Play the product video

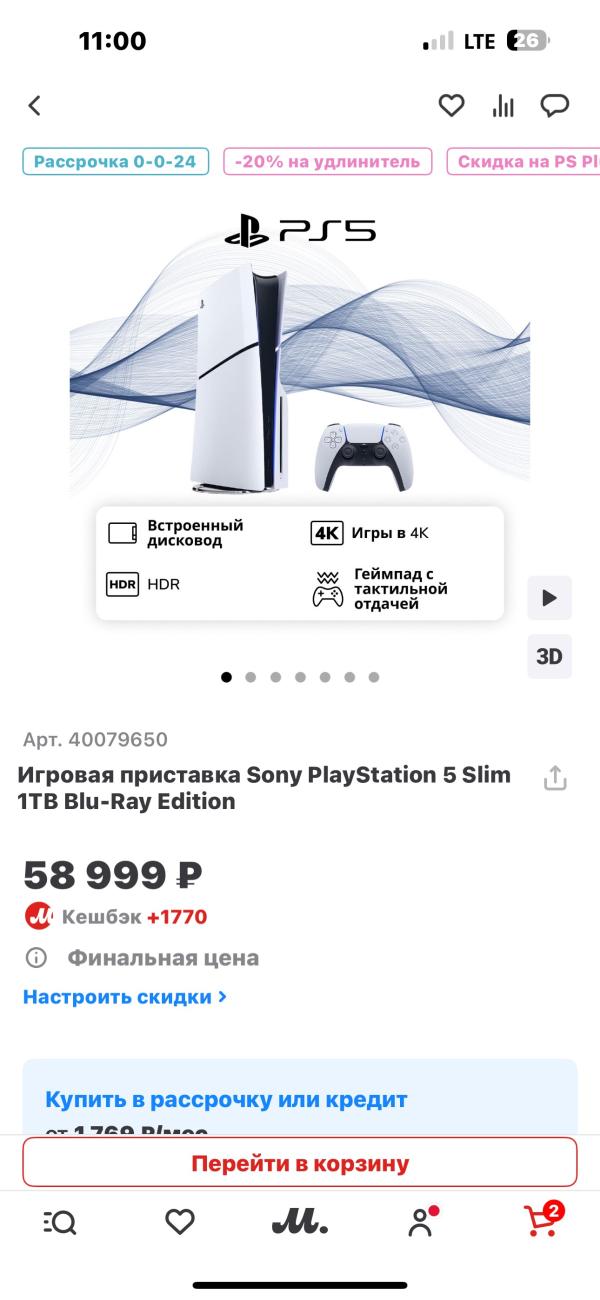(x=549, y=598)
